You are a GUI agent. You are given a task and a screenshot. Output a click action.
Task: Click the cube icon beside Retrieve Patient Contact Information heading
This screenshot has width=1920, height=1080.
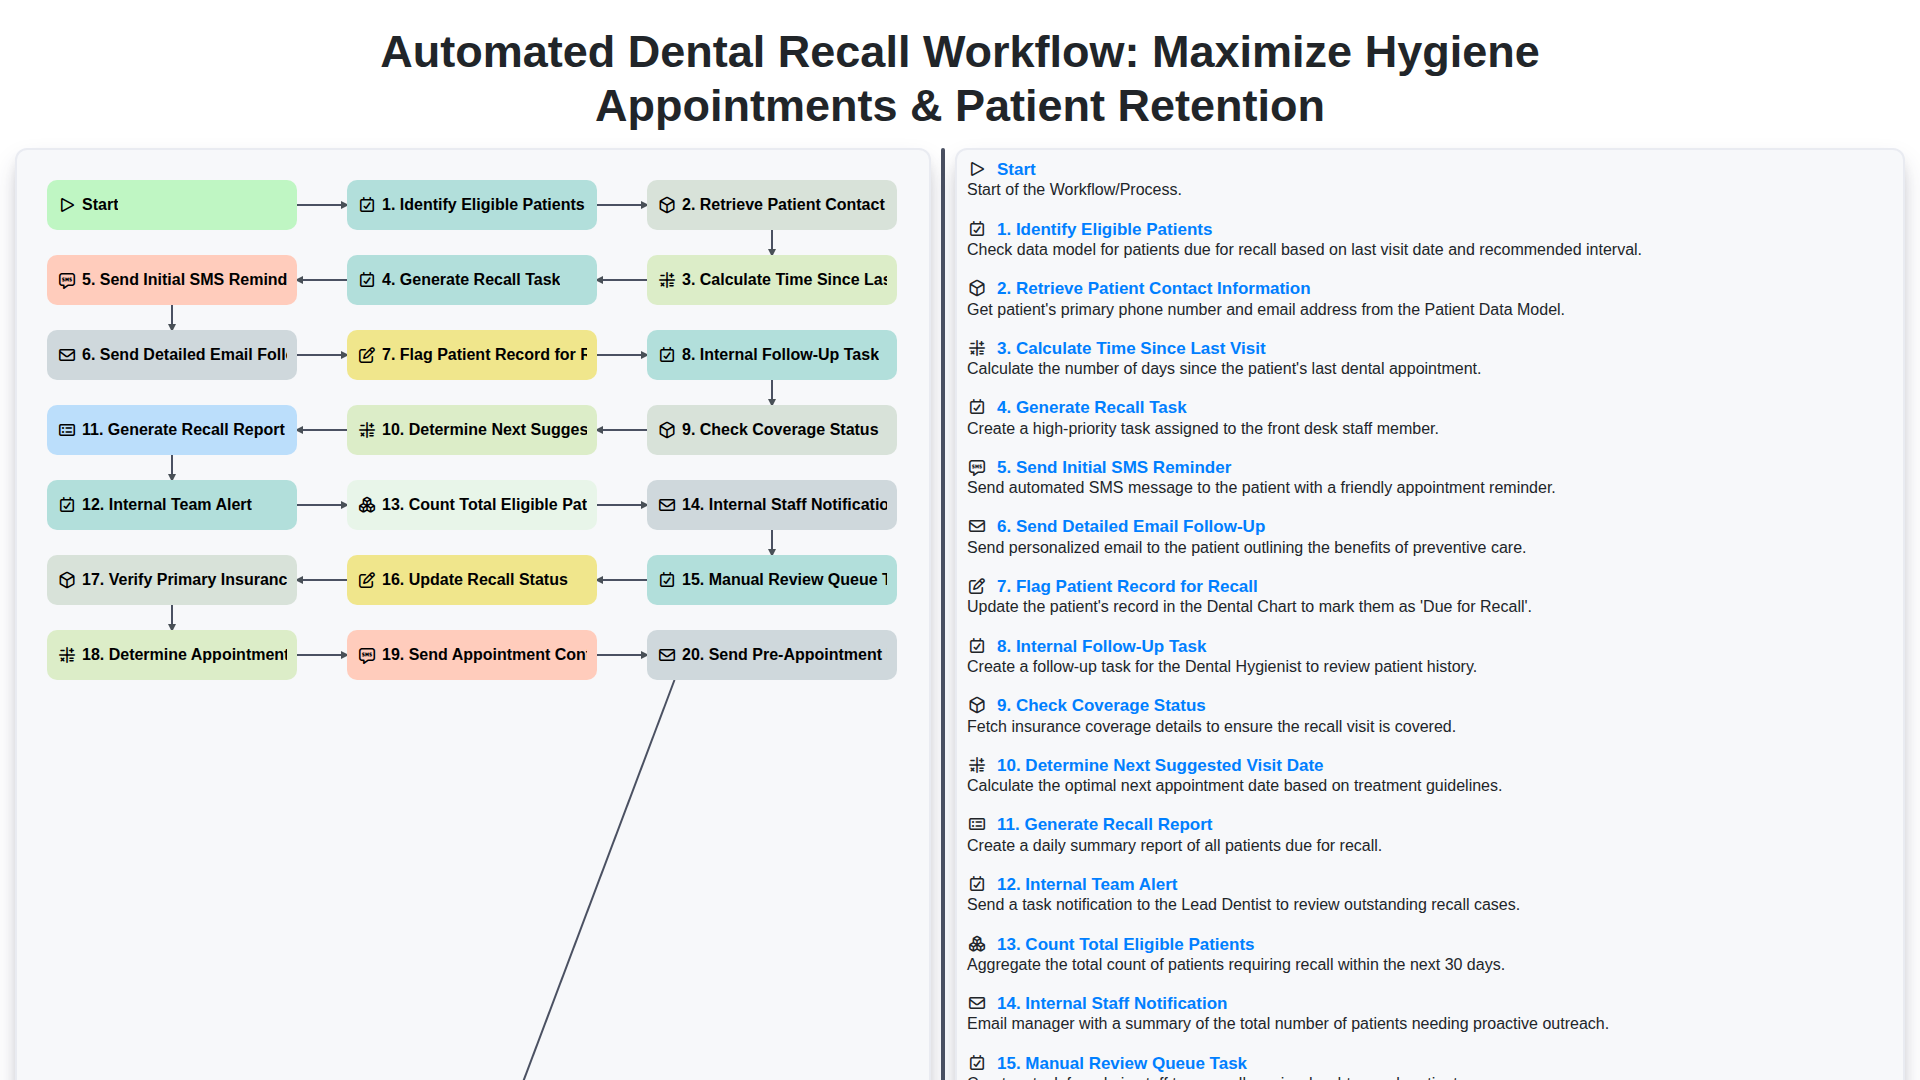click(977, 288)
